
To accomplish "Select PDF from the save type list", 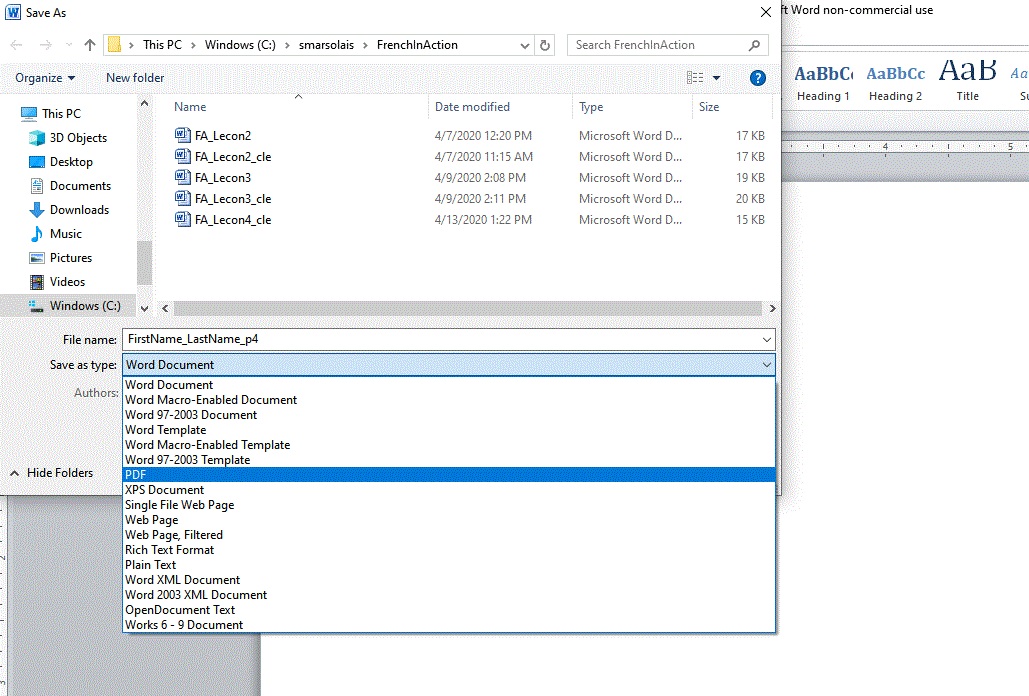I will pyautogui.click(x=449, y=474).
